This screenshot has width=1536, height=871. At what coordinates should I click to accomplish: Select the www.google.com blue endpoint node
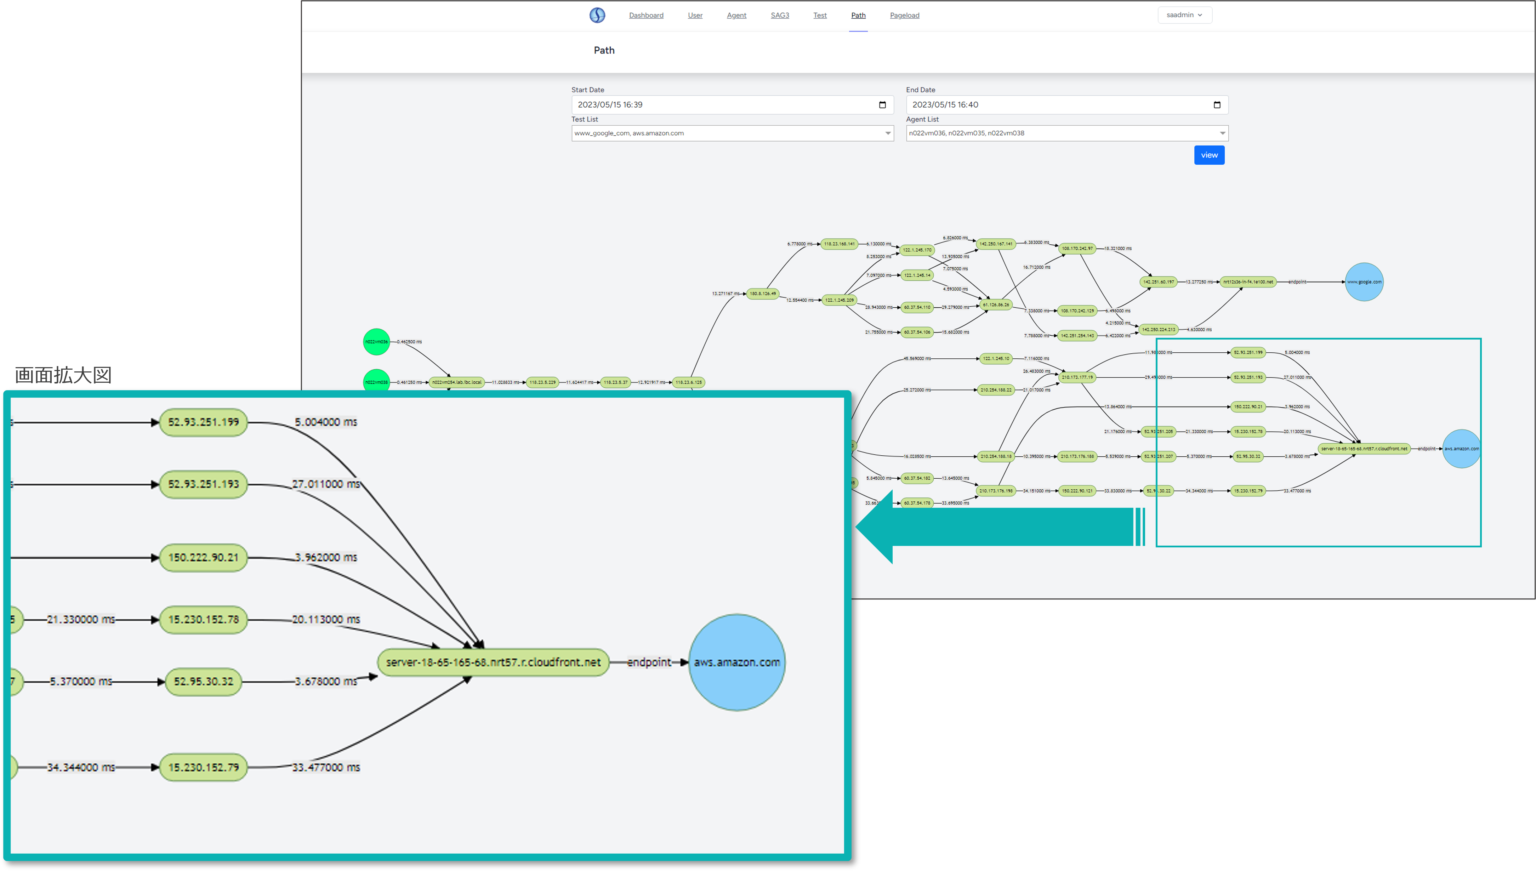coord(1364,282)
